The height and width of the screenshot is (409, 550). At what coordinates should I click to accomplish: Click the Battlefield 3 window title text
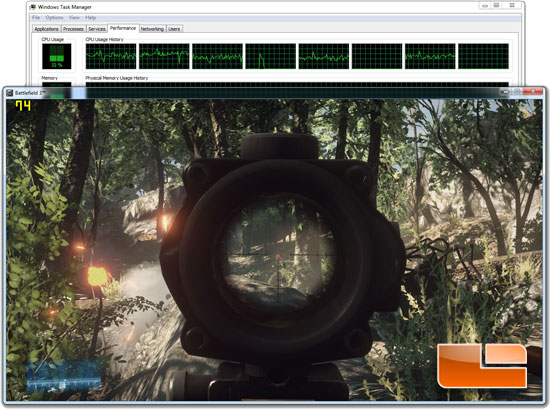coord(30,93)
